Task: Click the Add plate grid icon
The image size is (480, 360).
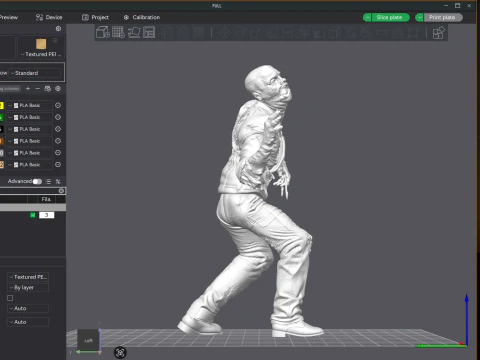Action: click(118, 32)
